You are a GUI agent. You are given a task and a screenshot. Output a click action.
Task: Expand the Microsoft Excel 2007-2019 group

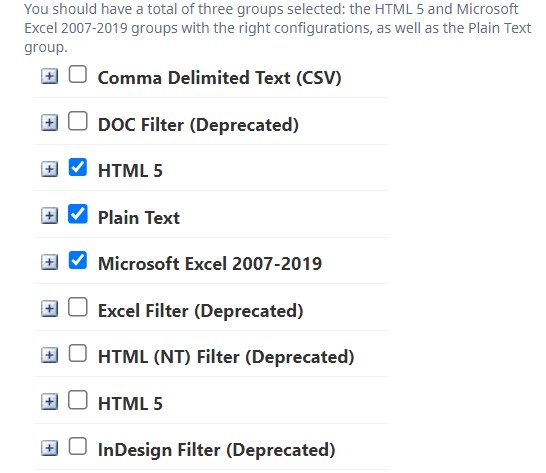coord(49,262)
